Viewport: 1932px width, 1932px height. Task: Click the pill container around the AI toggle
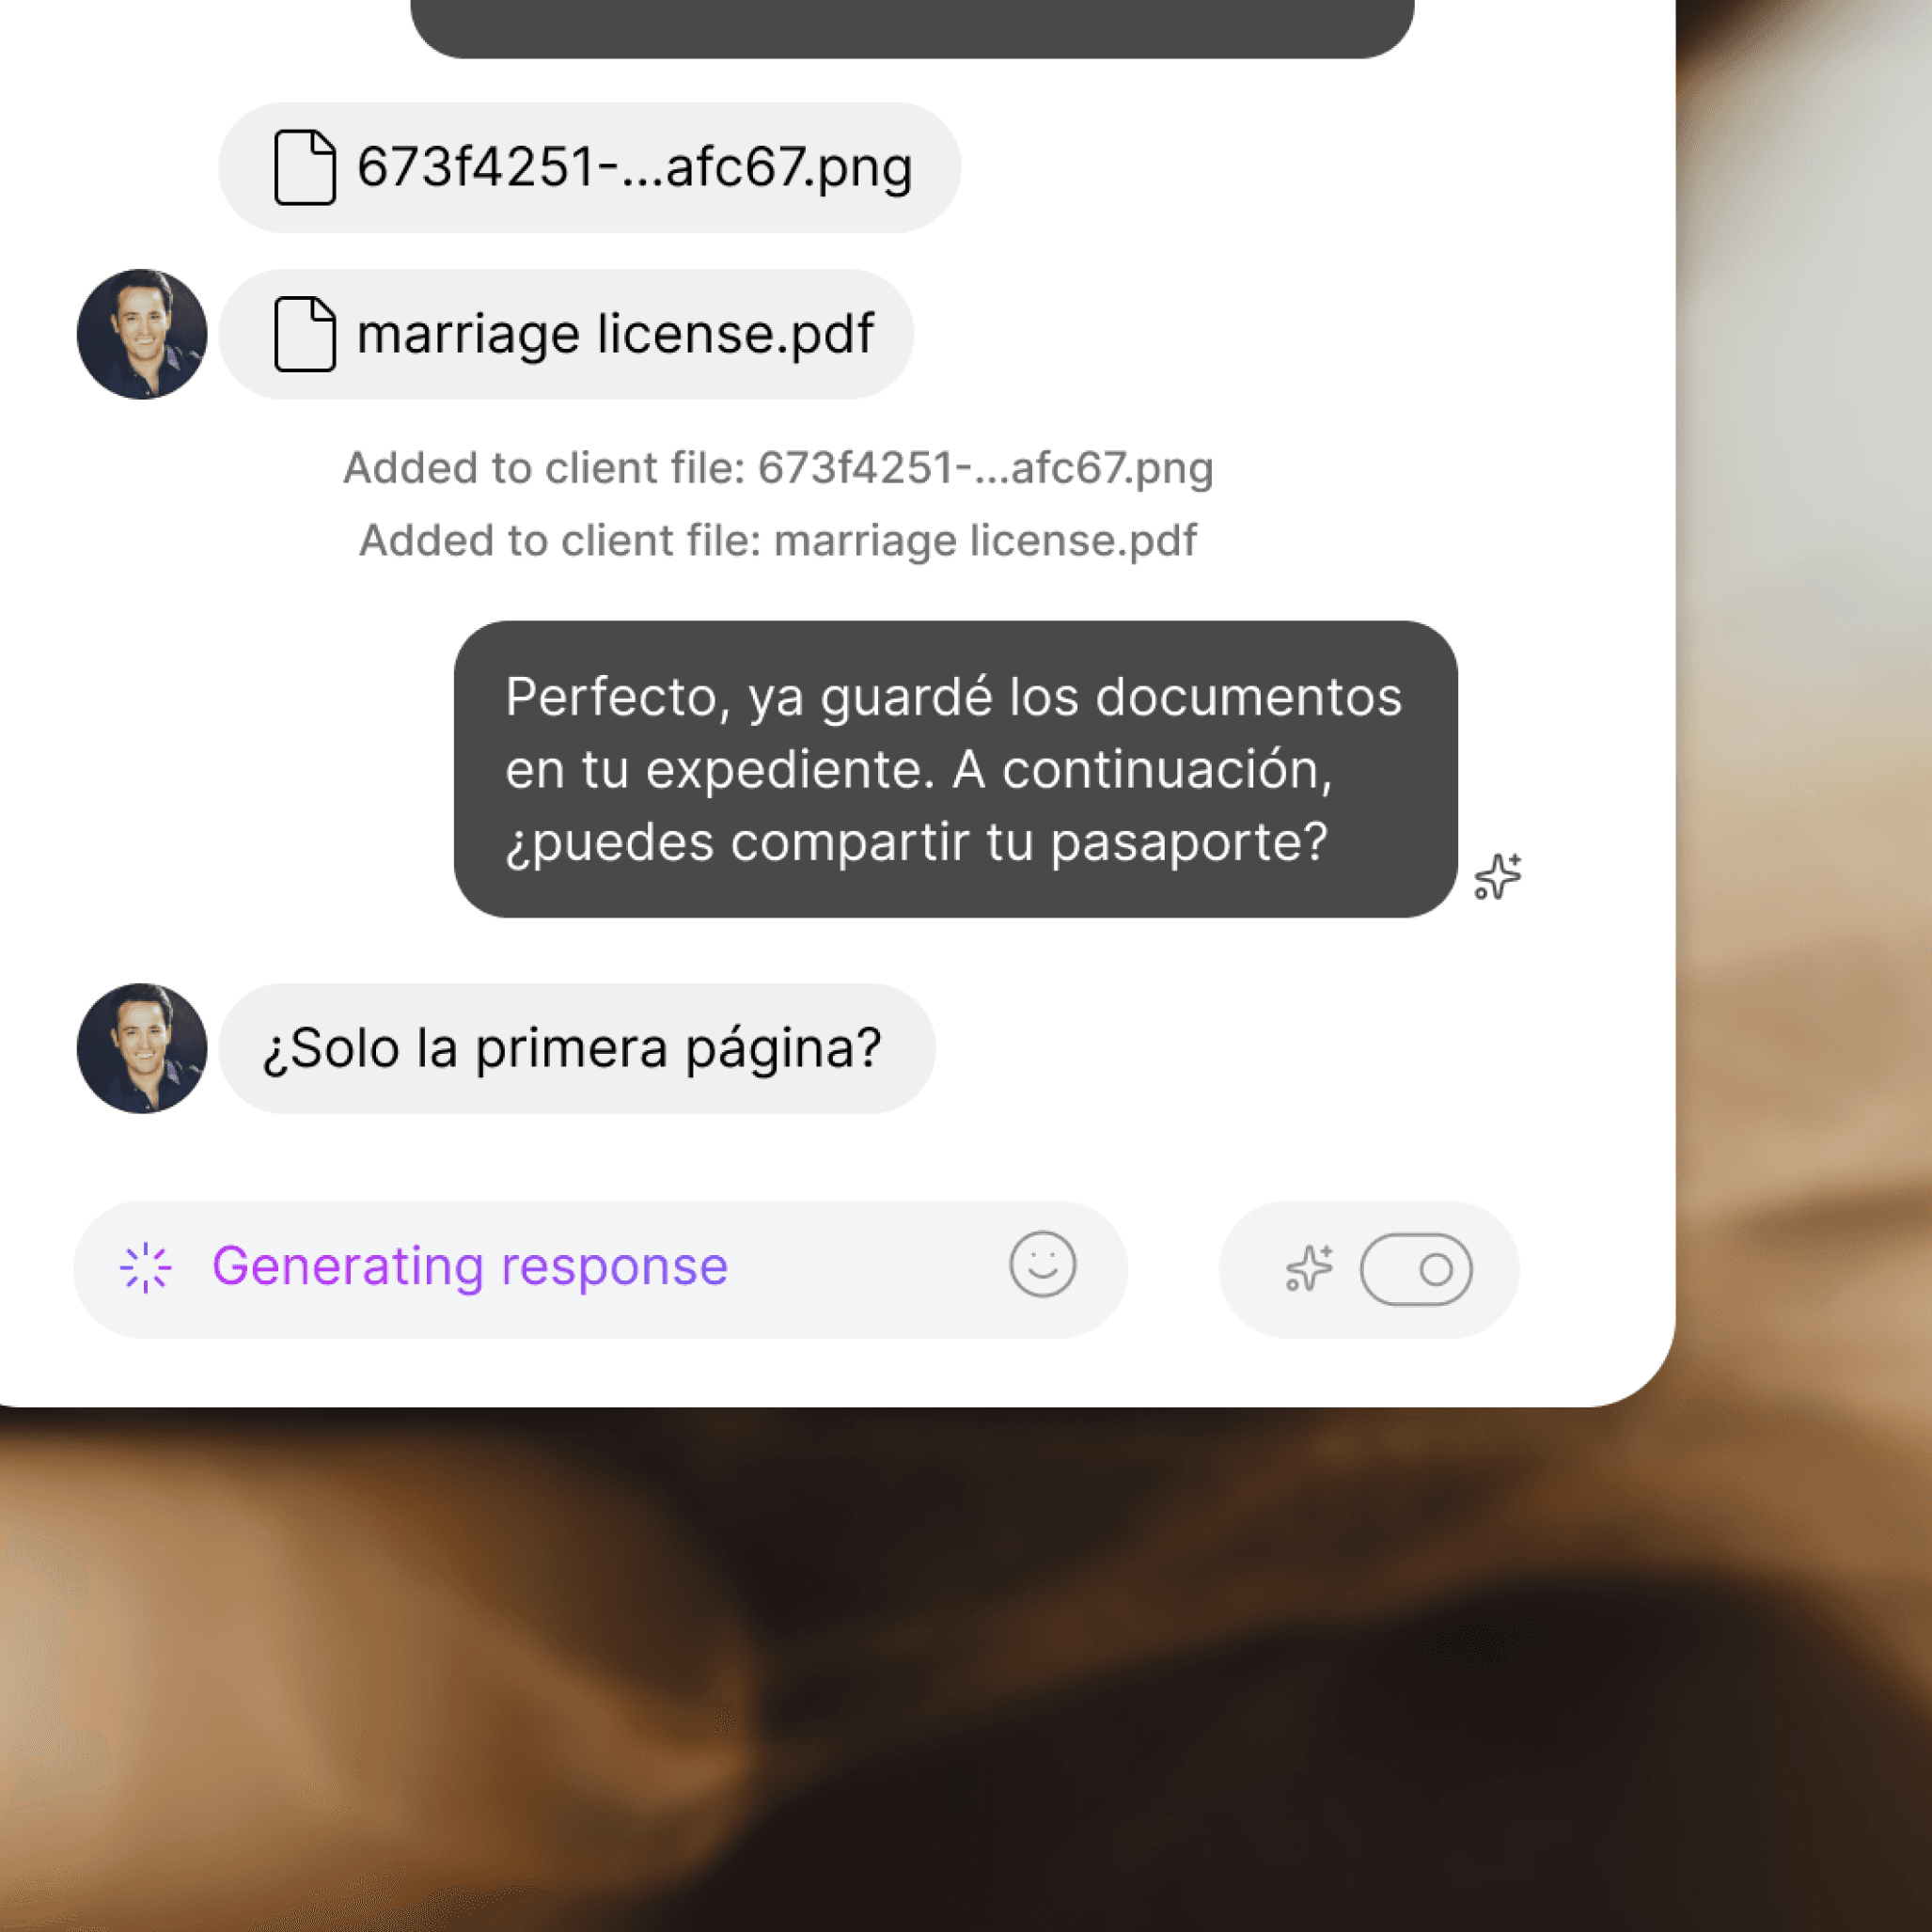coord(1368,1269)
